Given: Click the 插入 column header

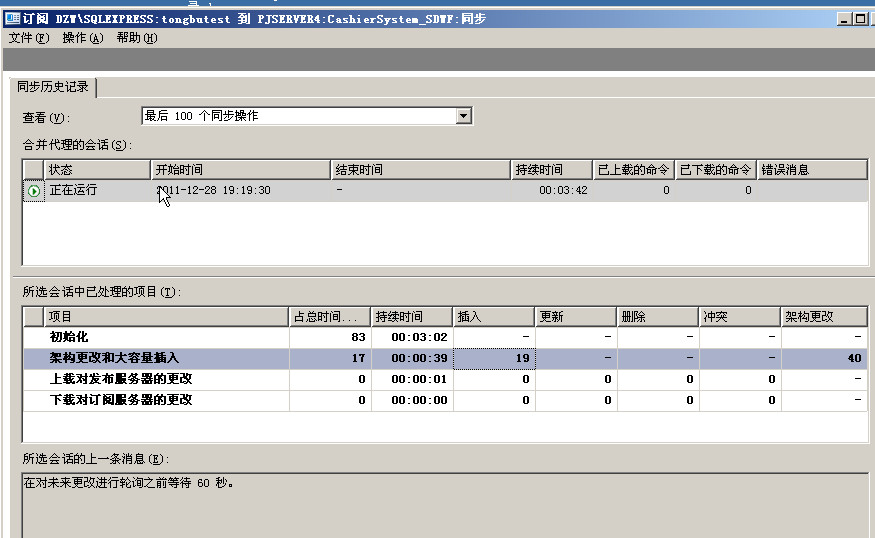Looking at the screenshot, I should (x=494, y=316).
